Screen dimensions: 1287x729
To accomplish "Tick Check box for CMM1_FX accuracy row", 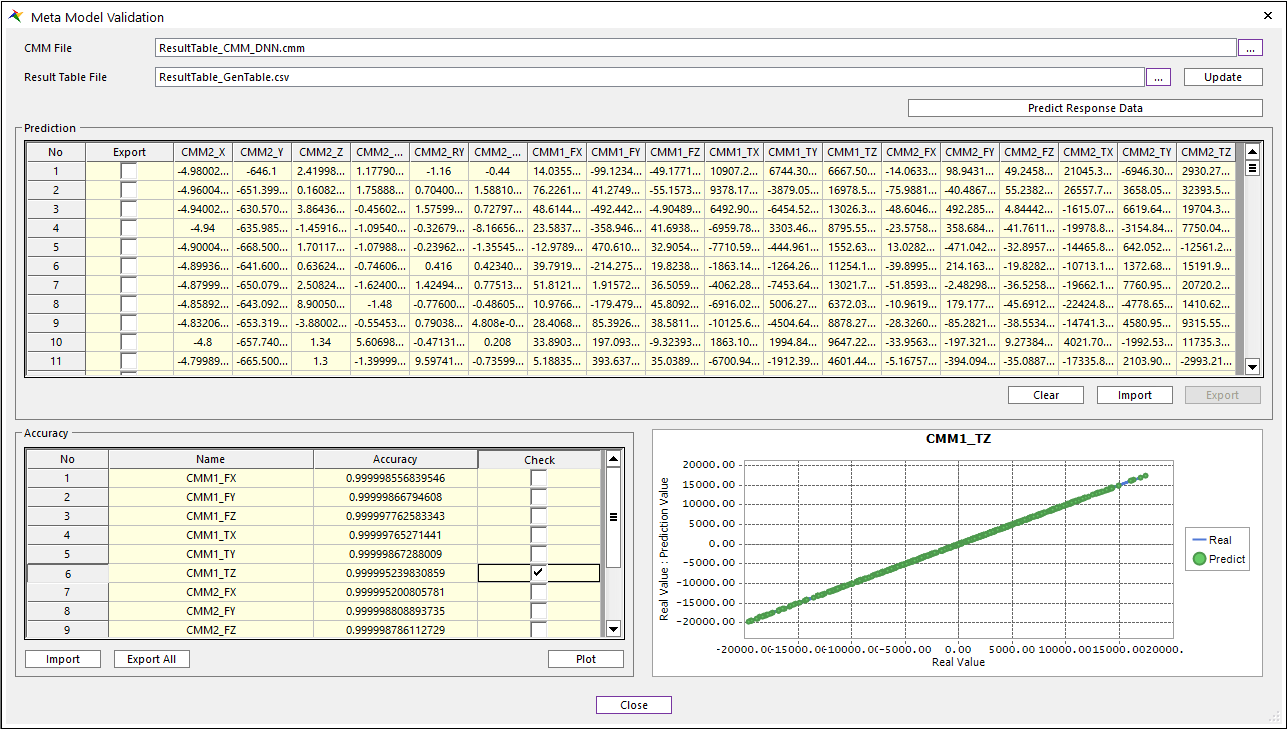I will pyautogui.click(x=539, y=478).
